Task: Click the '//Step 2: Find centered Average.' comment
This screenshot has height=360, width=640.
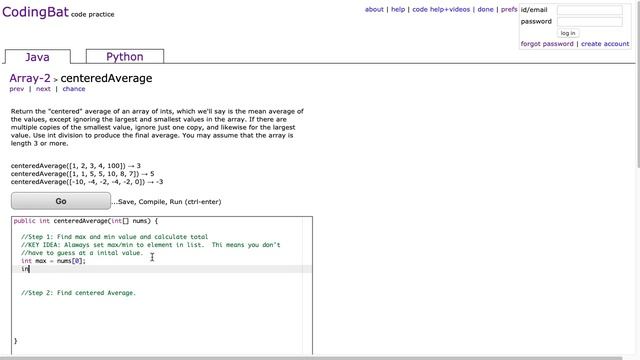Action: point(78,293)
